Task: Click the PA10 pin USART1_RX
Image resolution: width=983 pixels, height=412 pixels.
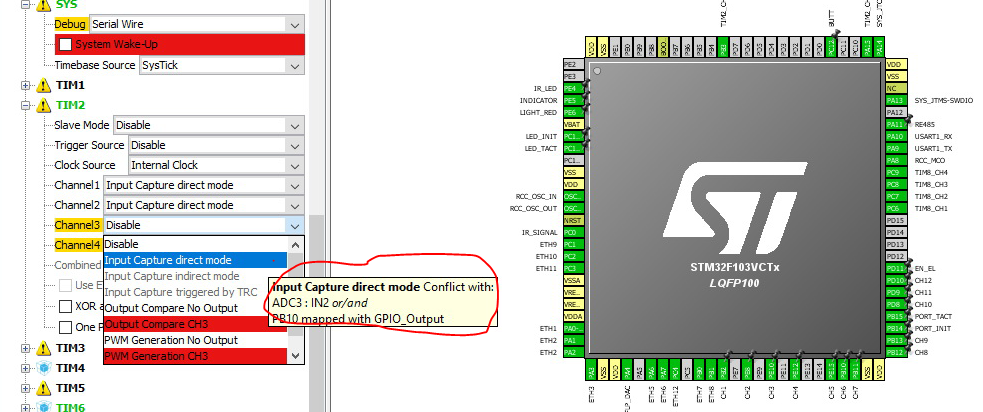Action: (x=895, y=136)
